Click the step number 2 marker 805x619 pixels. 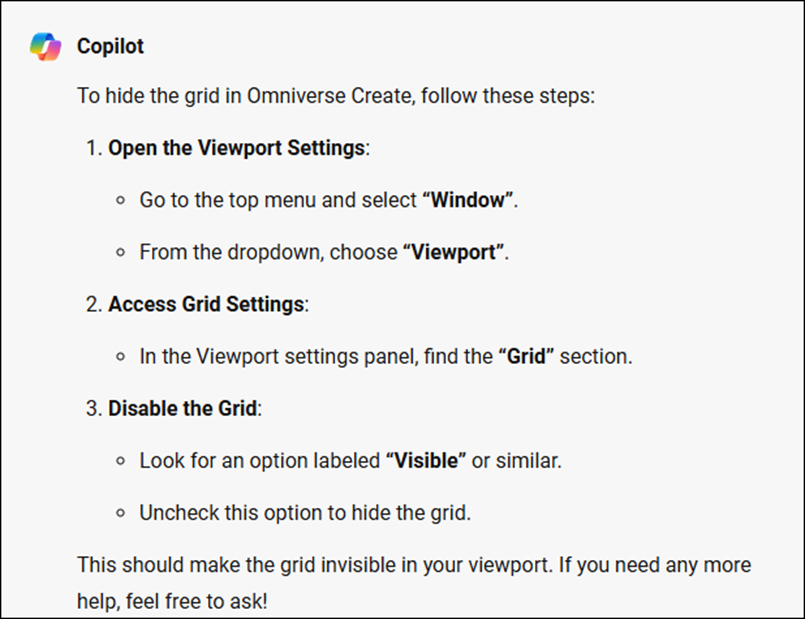click(x=94, y=304)
